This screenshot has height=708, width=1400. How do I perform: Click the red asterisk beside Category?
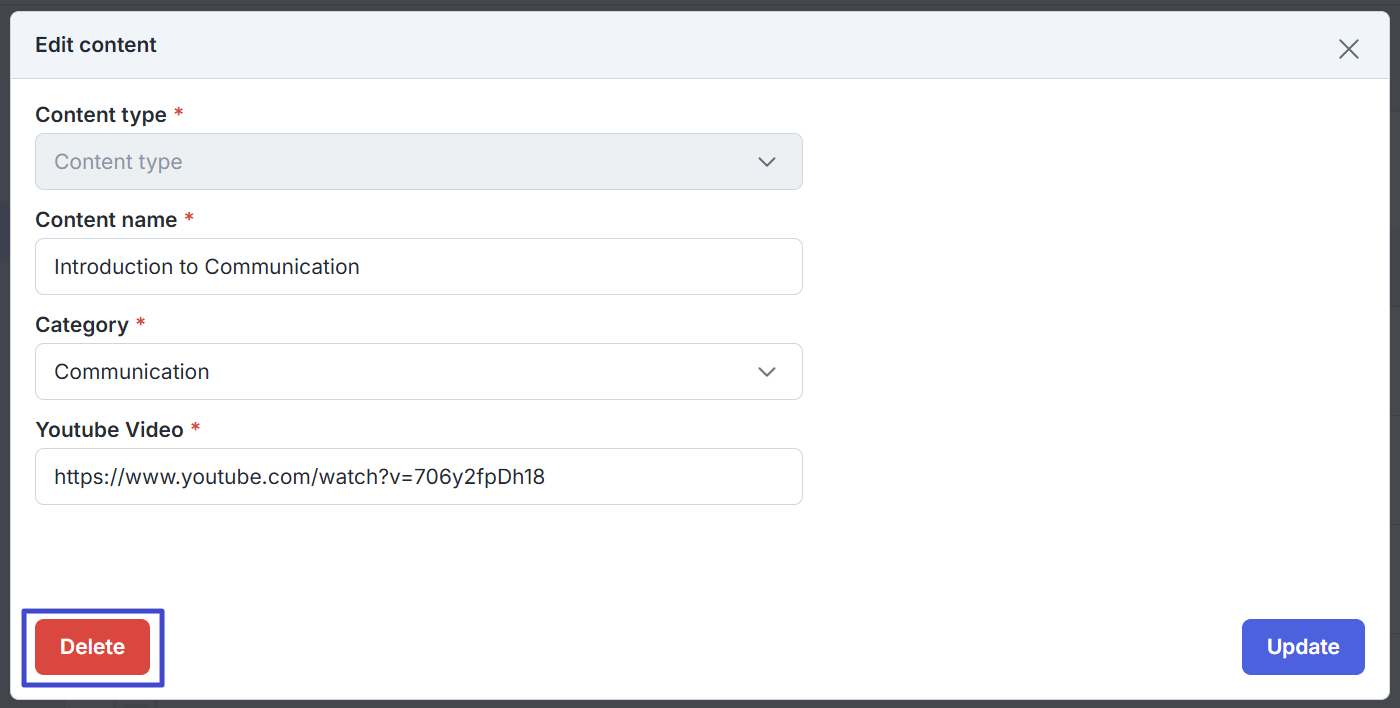tap(141, 323)
